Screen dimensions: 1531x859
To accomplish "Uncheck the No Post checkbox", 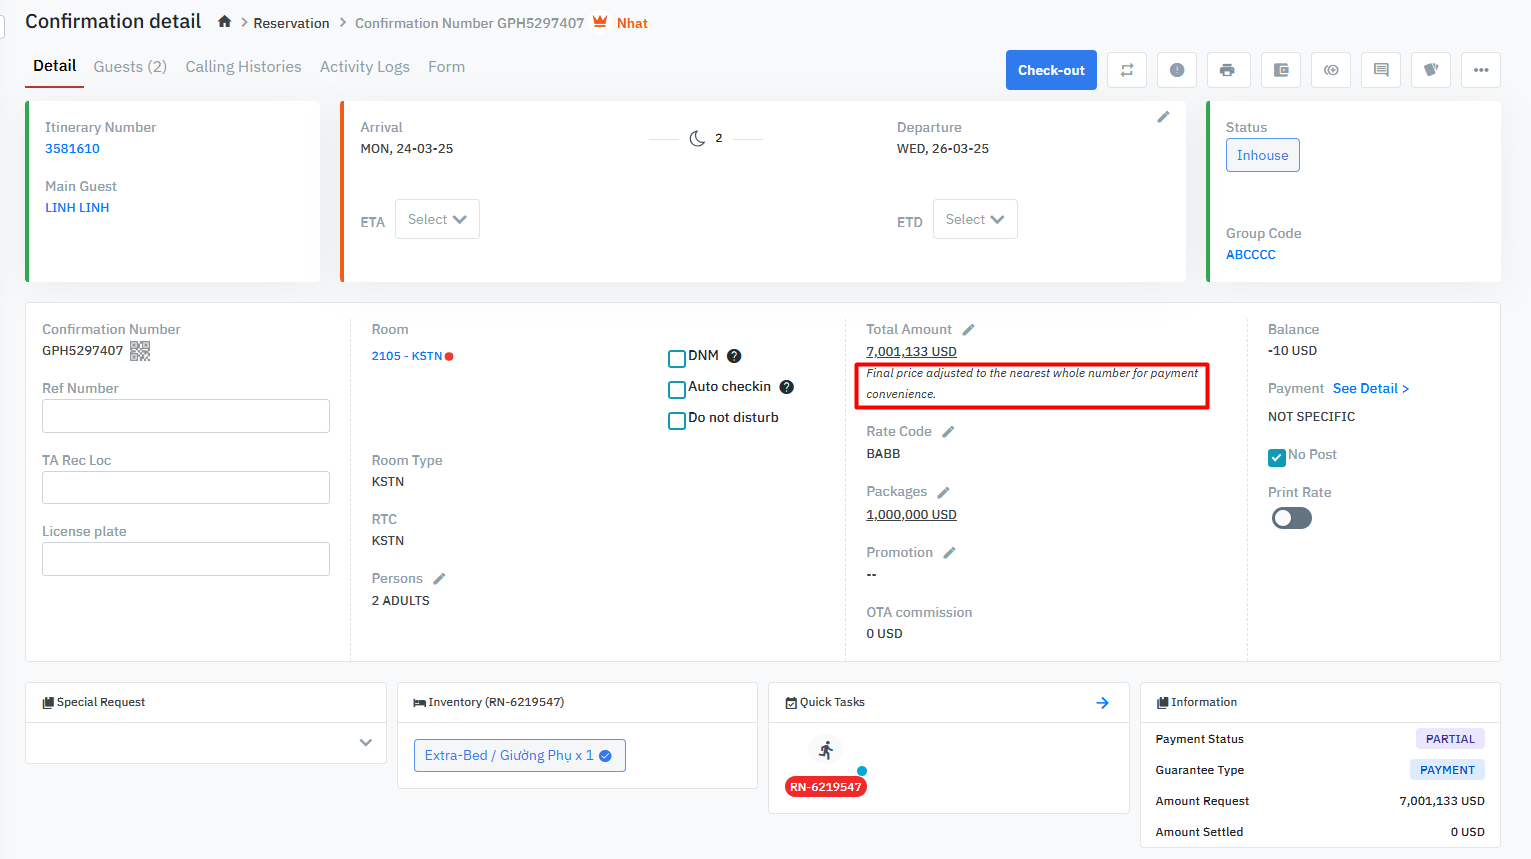I will (x=1277, y=457).
